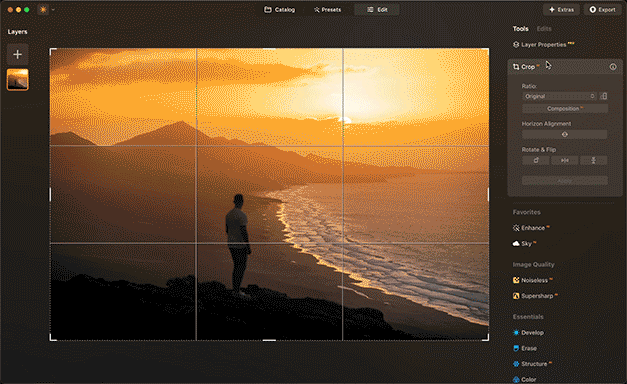The width and height of the screenshot is (627, 384).
Task: Open Layer Properties tool
Action: 543,44
